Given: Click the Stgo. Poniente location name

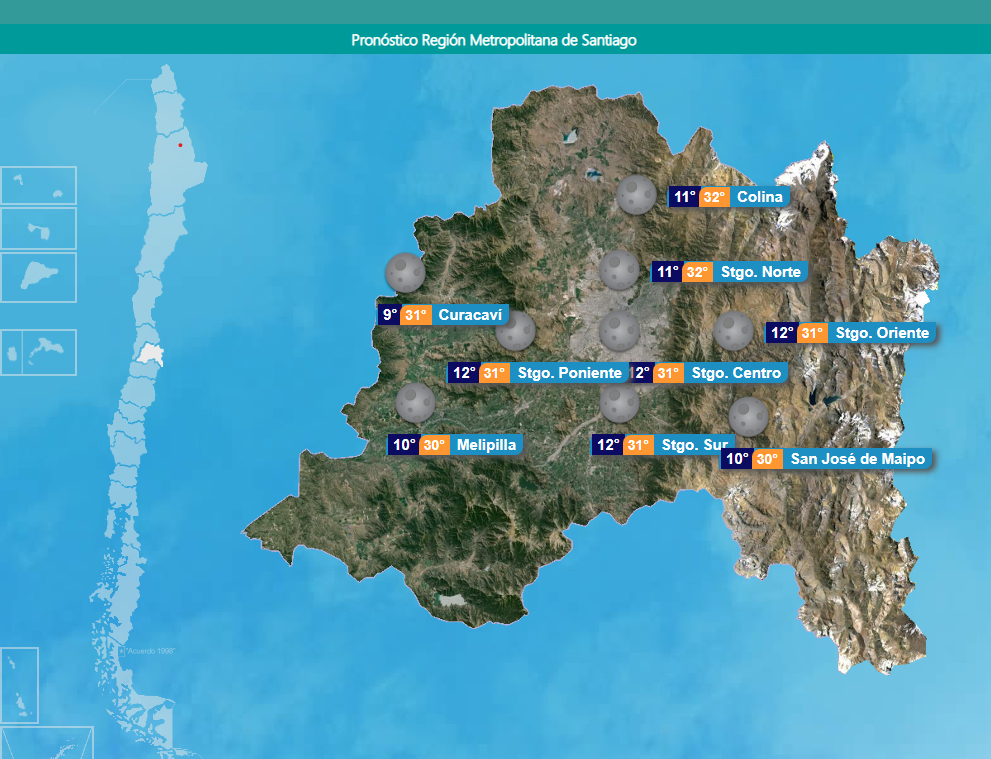Looking at the screenshot, I should tap(569, 373).
